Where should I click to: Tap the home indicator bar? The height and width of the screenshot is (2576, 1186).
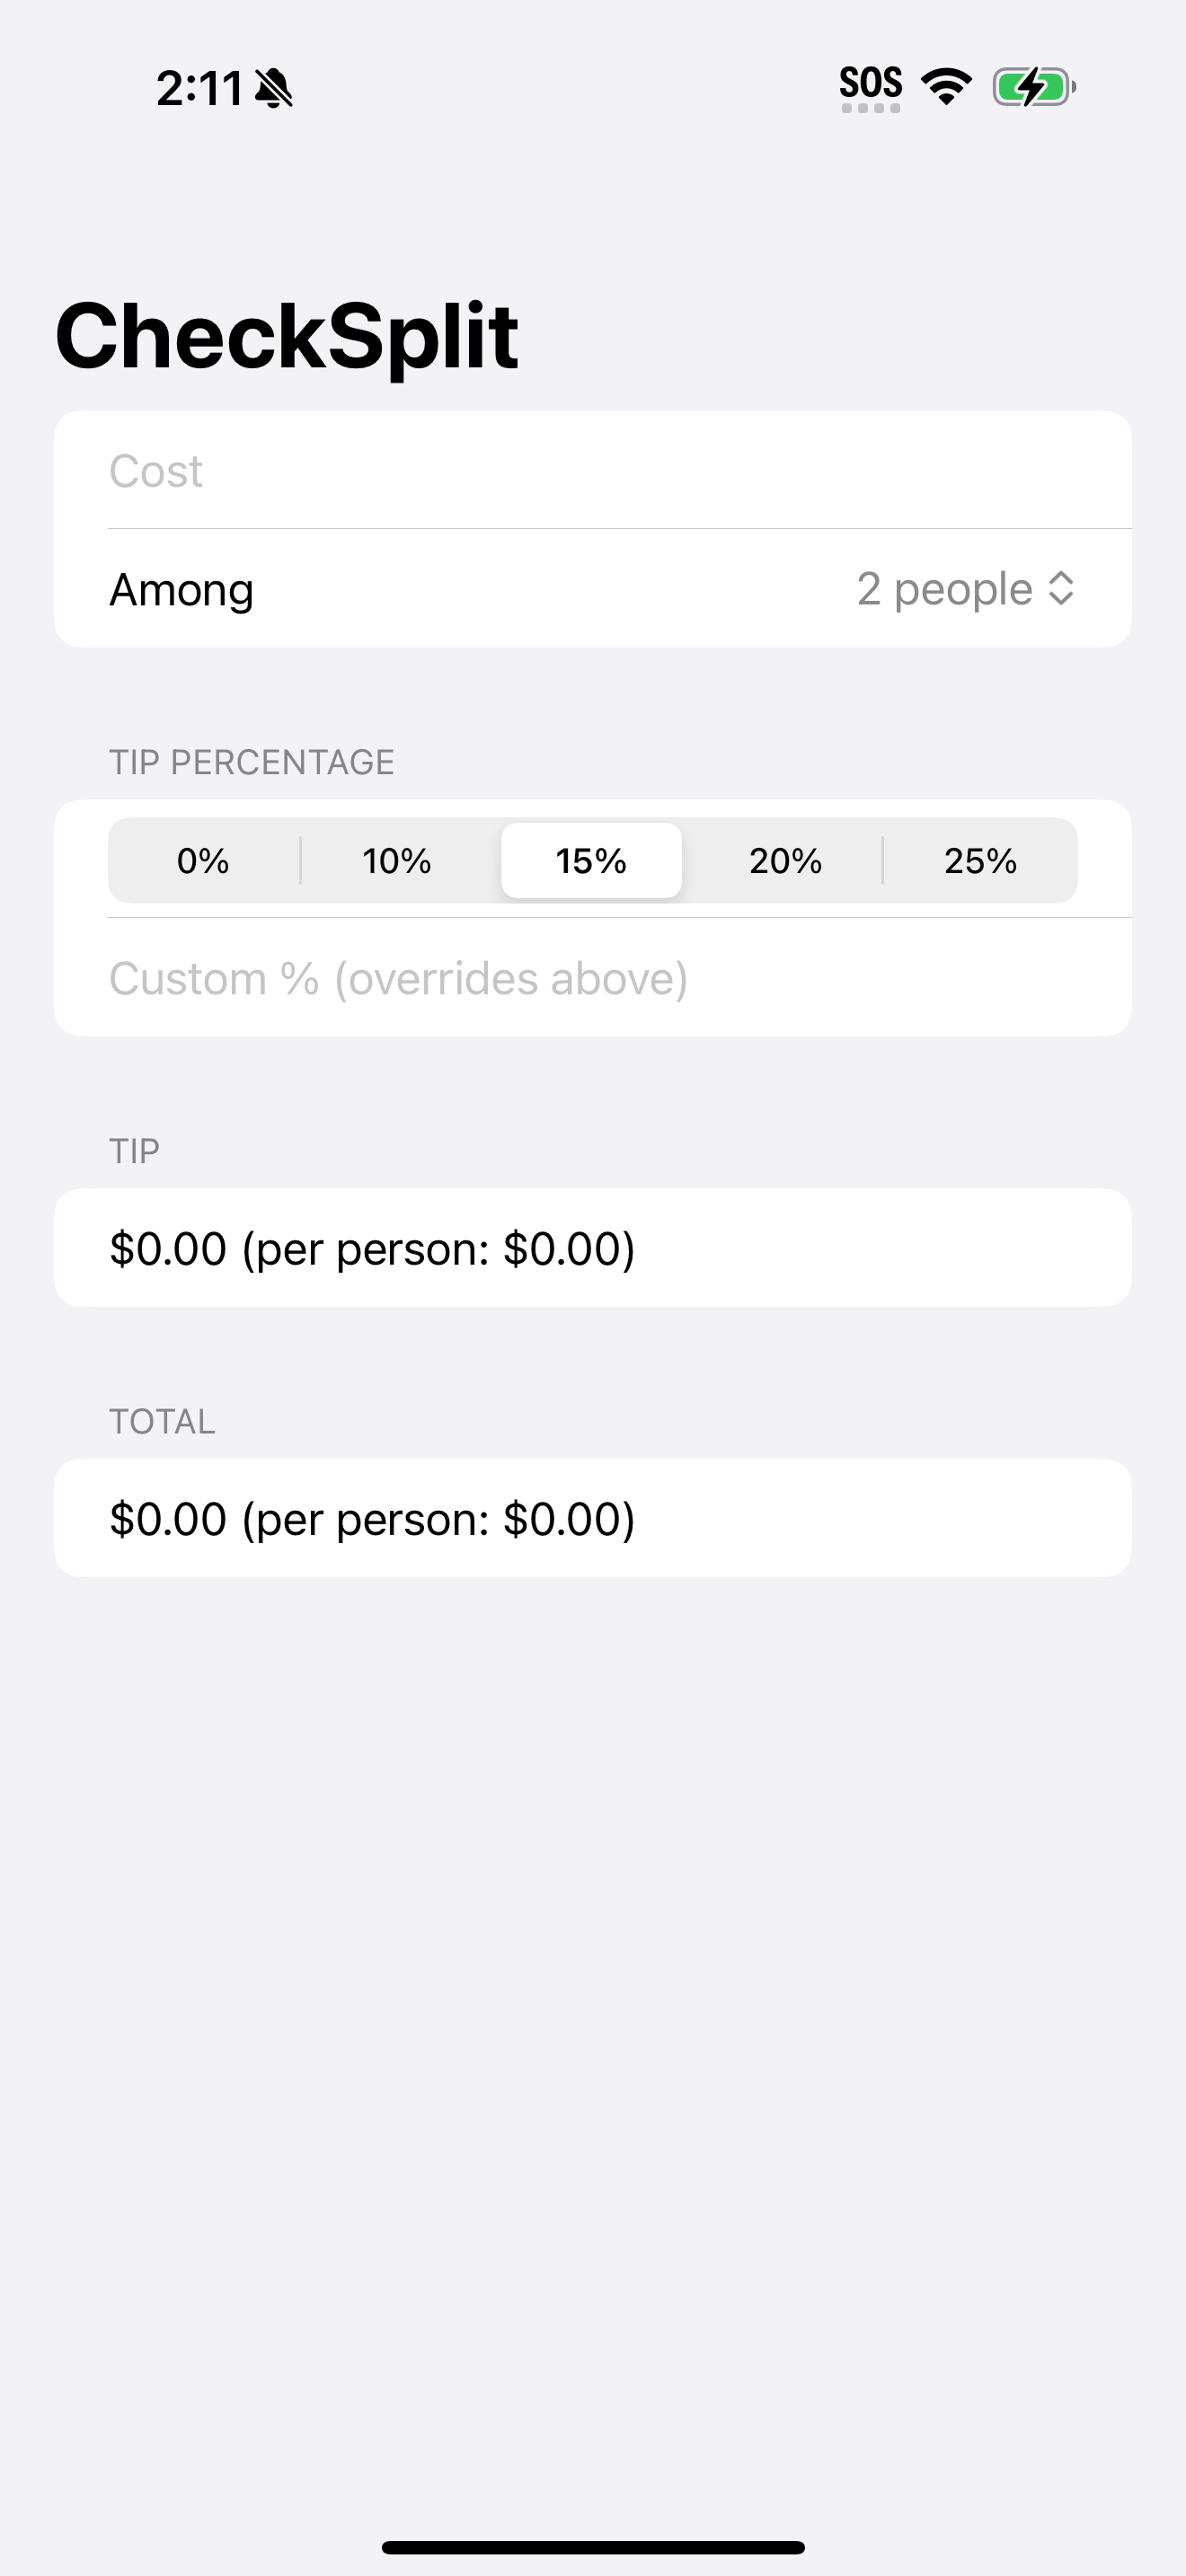(593, 2547)
